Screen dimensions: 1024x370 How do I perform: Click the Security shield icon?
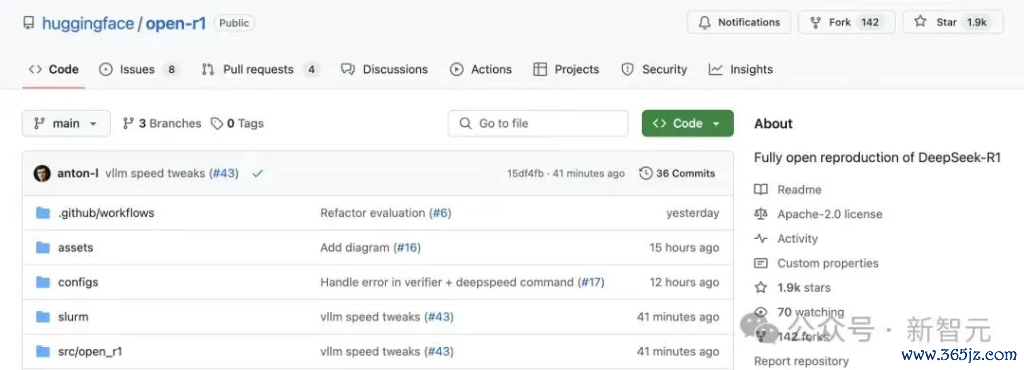pyautogui.click(x=628, y=69)
